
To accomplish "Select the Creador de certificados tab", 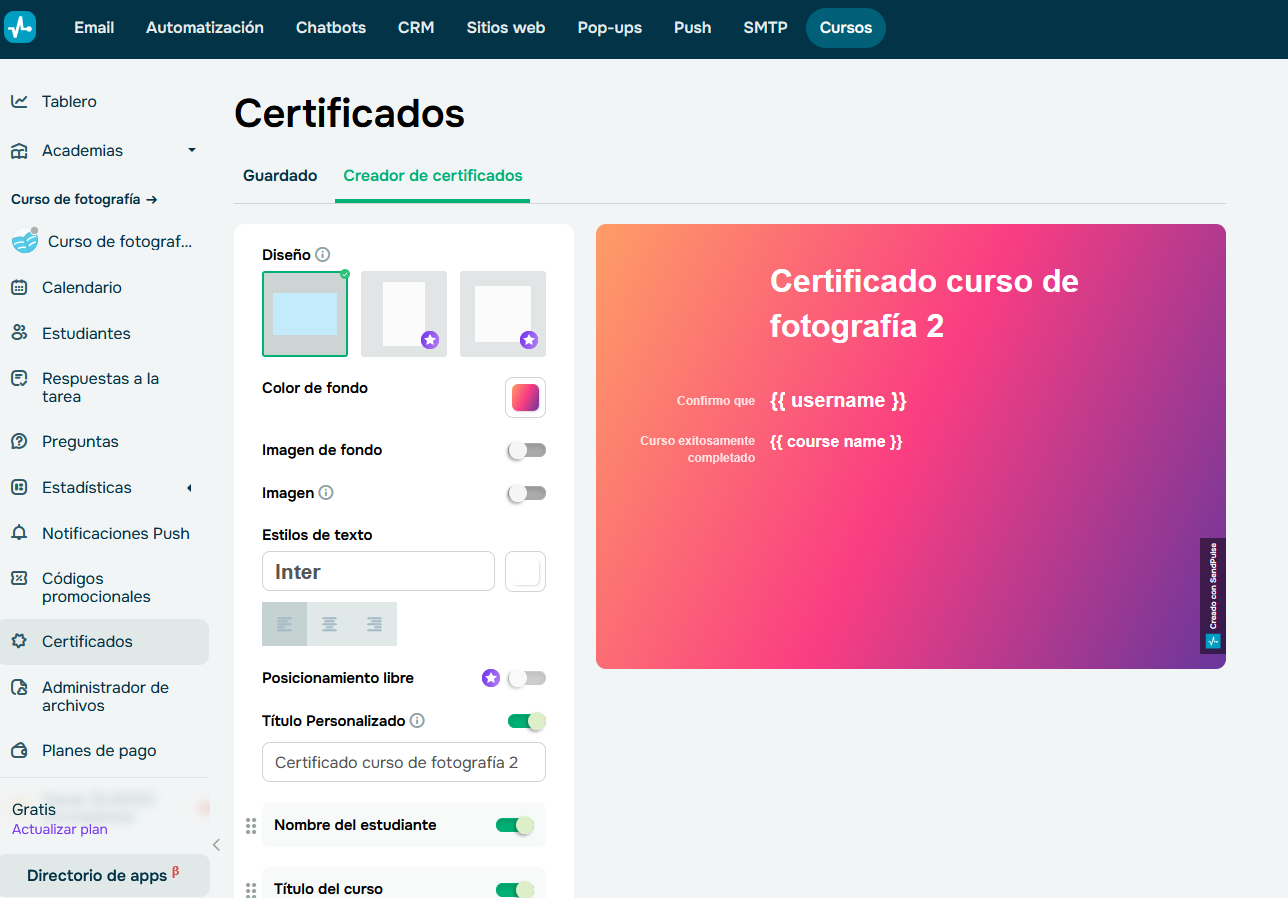I will click(x=433, y=176).
